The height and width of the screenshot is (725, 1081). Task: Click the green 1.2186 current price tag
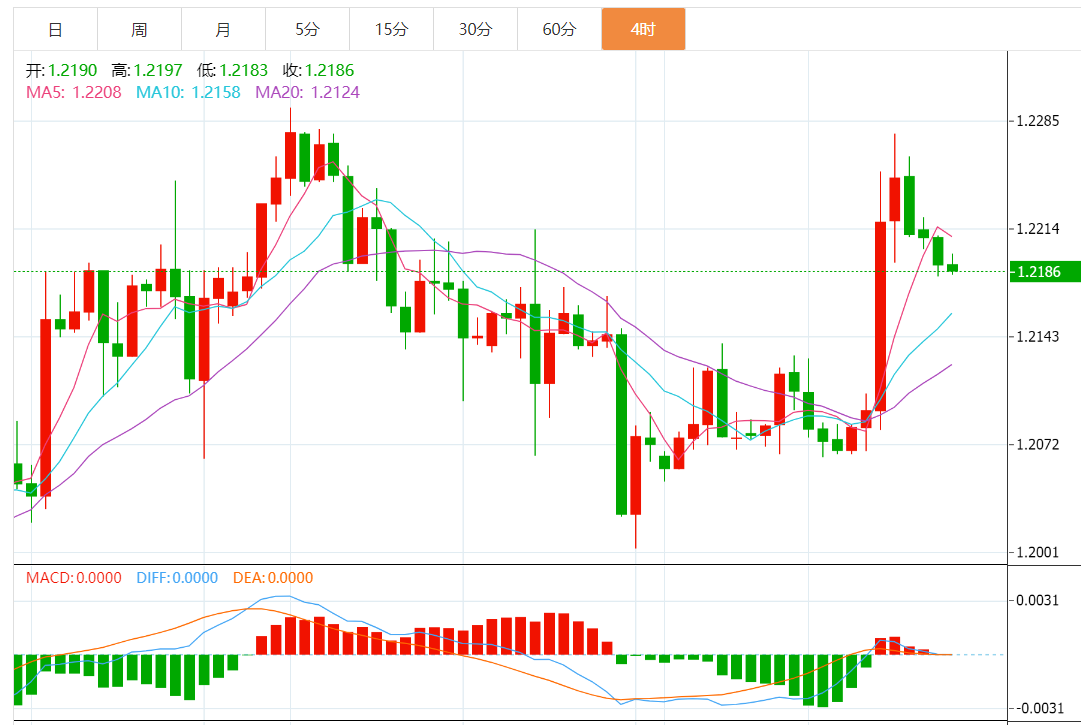tap(1043, 272)
